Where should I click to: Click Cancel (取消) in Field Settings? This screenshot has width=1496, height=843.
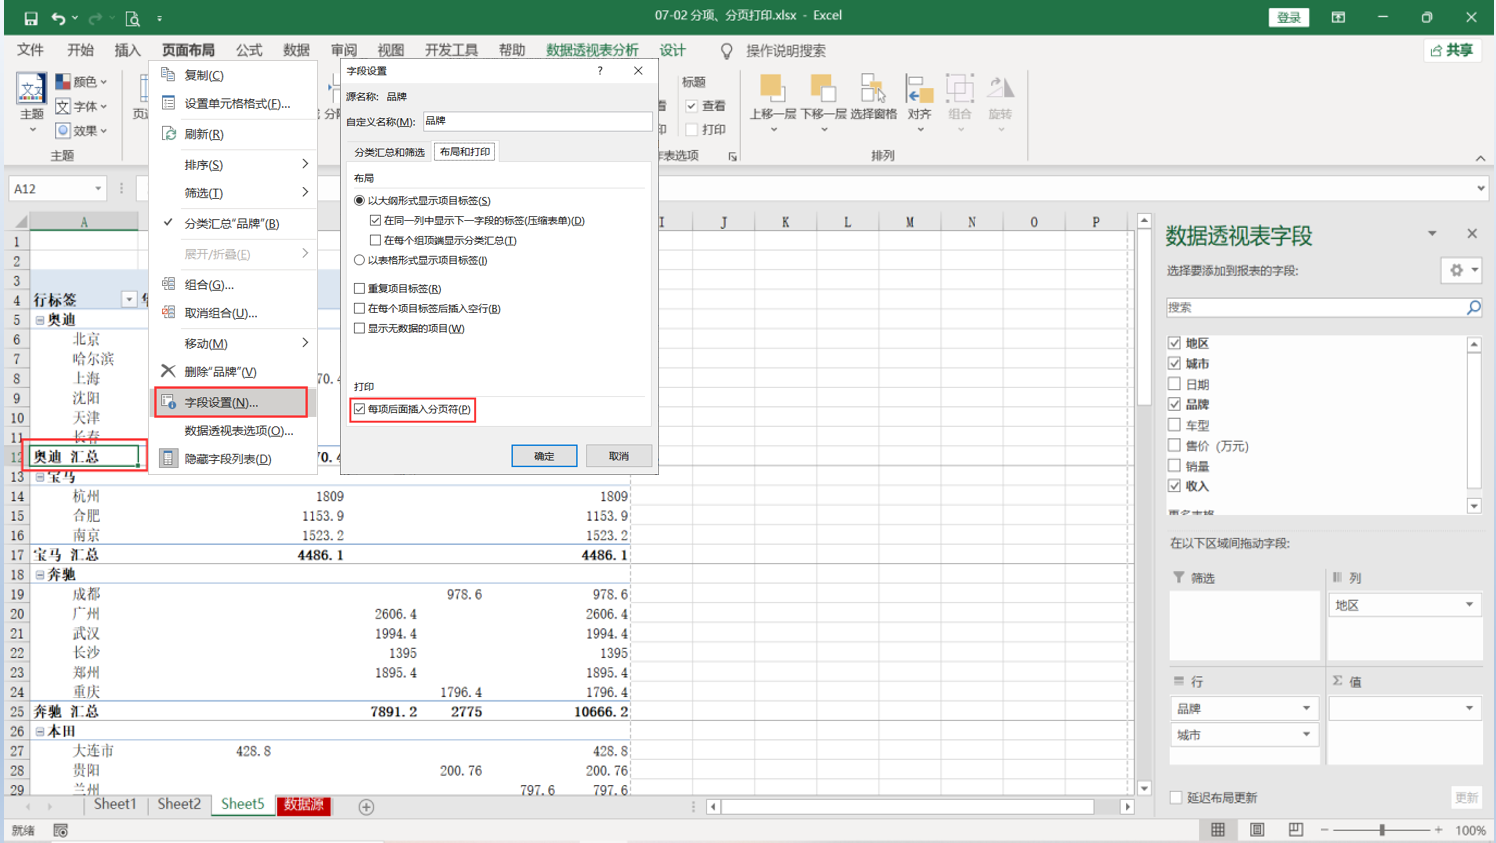pos(619,456)
